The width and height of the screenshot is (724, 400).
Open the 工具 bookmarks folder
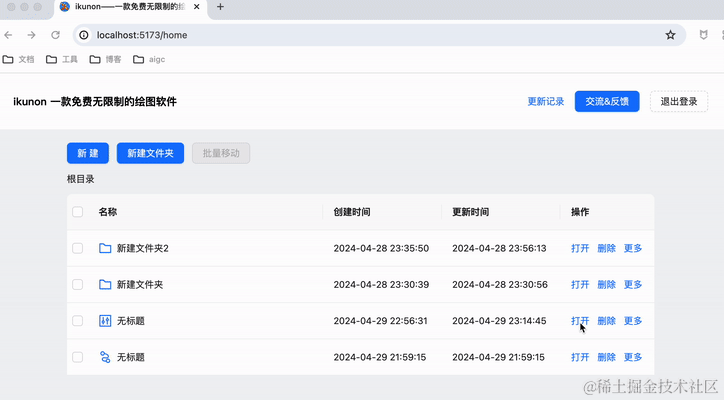click(x=62, y=59)
